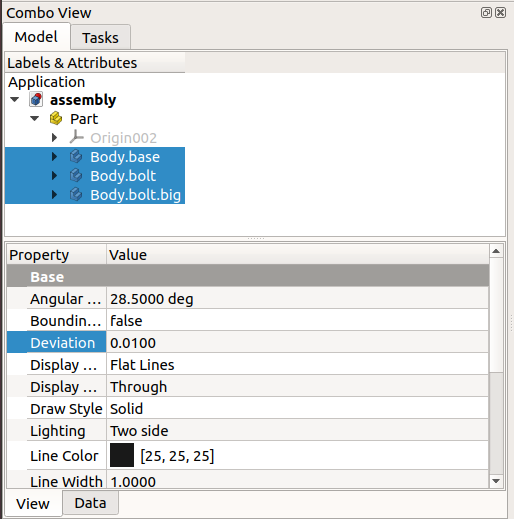Toggle Bounding Box false value
Image resolution: width=514 pixels, height=519 pixels.
pyautogui.click(x=297, y=321)
